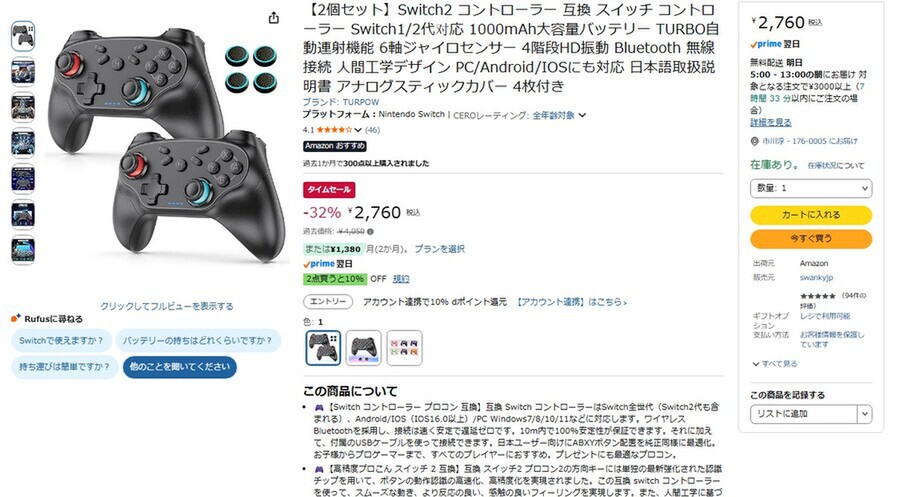Expand すべて見る seller details
The width and height of the screenshot is (900, 497).
click(x=775, y=364)
